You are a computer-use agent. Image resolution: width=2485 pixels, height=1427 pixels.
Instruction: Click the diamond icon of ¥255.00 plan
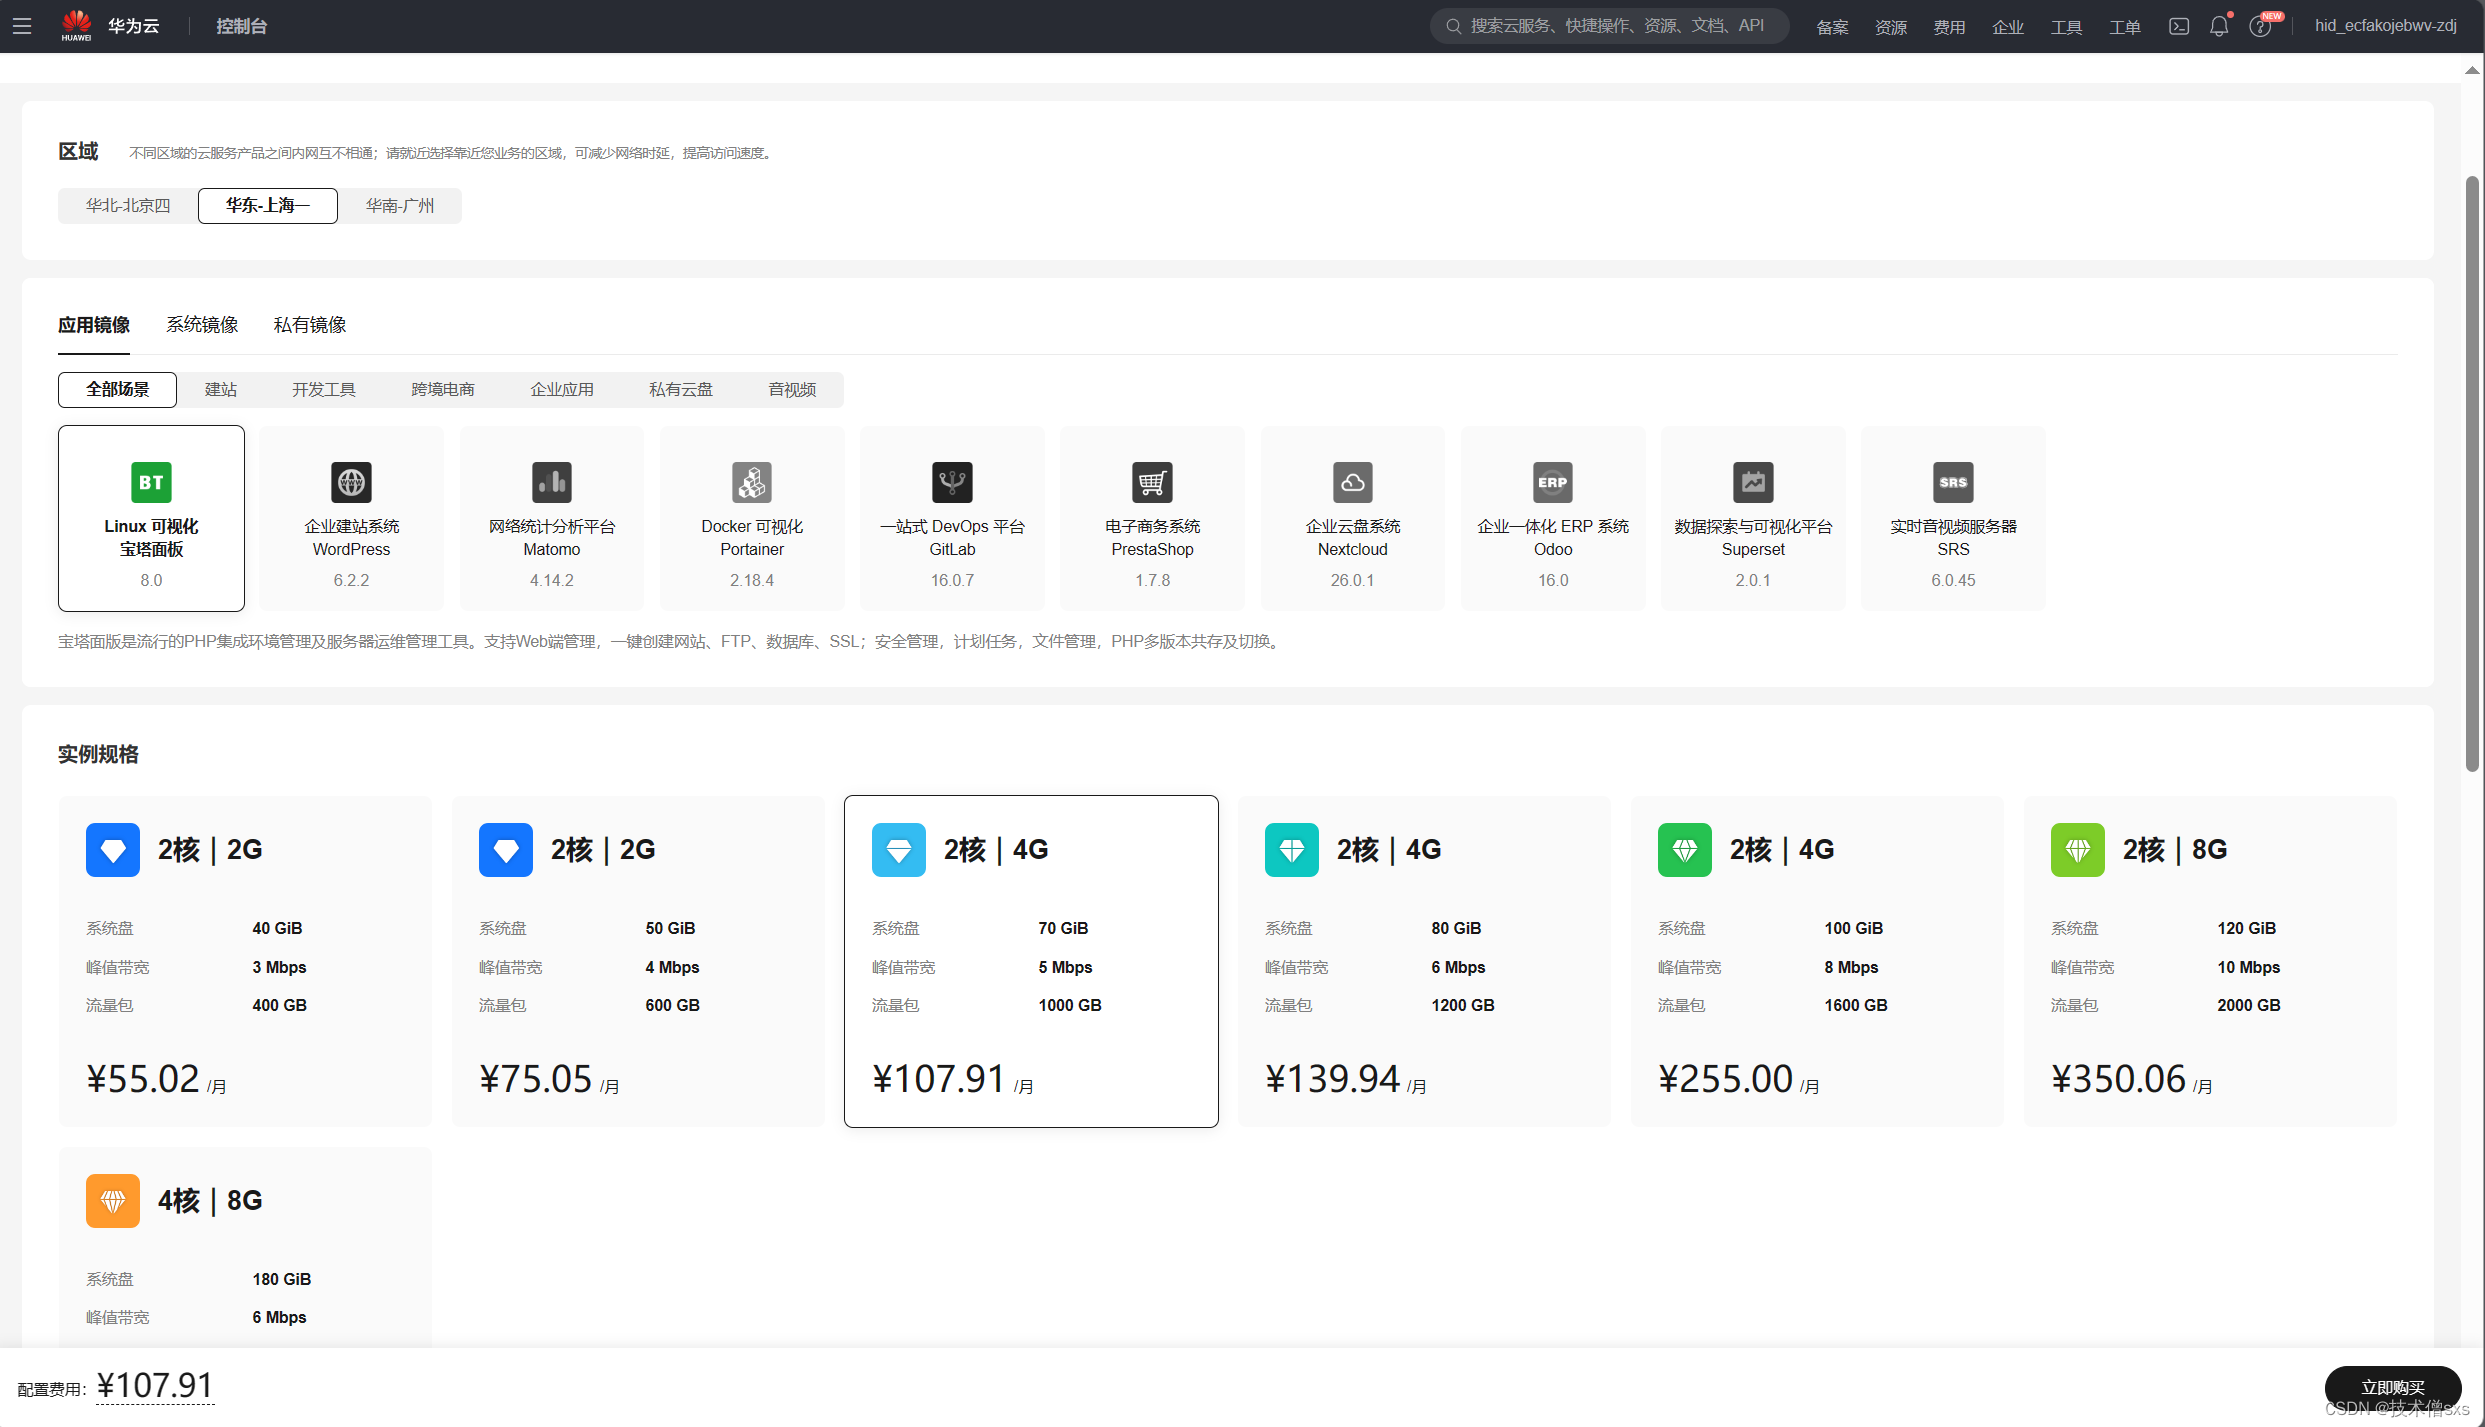[x=1685, y=850]
